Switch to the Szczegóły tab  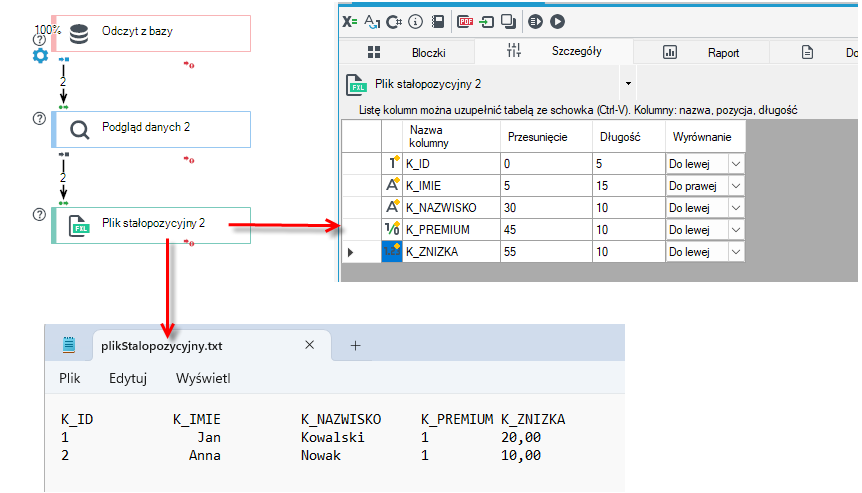point(554,51)
